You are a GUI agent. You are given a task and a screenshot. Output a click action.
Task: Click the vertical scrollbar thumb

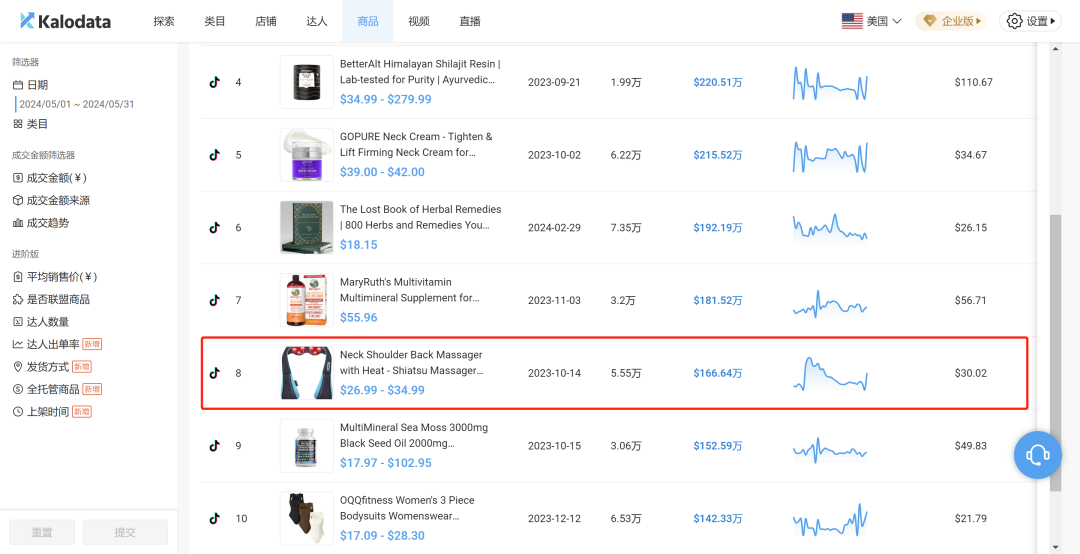(1055, 352)
